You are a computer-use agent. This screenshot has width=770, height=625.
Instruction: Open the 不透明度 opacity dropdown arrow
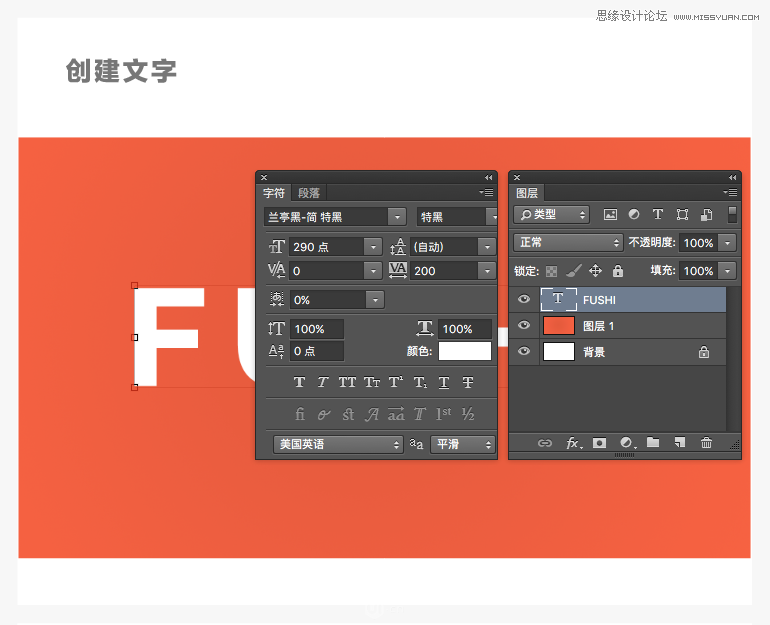tap(727, 243)
